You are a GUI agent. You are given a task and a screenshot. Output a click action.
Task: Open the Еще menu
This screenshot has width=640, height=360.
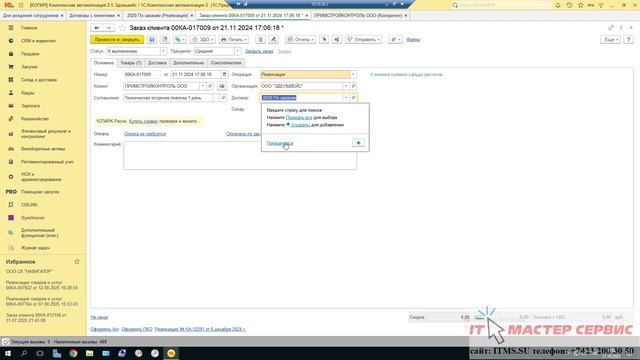click(611, 40)
